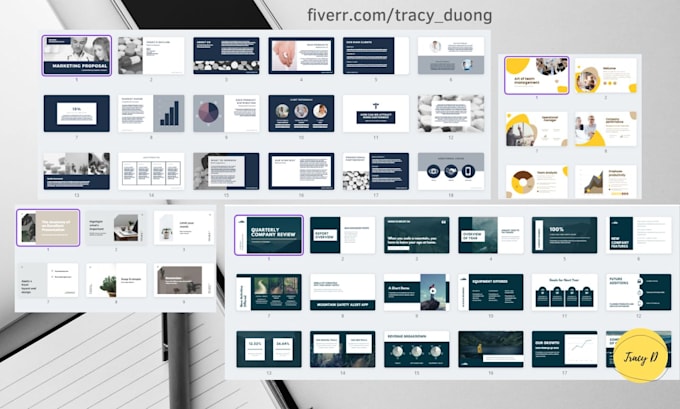
Task: Open slide 10 with three circular portraits
Action: pyautogui.click(x=301, y=113)
